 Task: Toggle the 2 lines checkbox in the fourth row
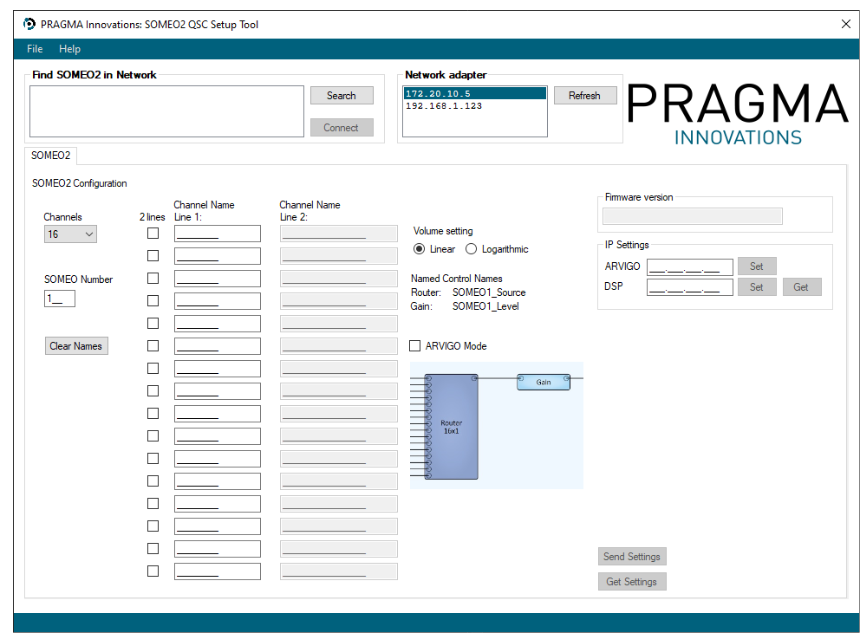[153, 300]
